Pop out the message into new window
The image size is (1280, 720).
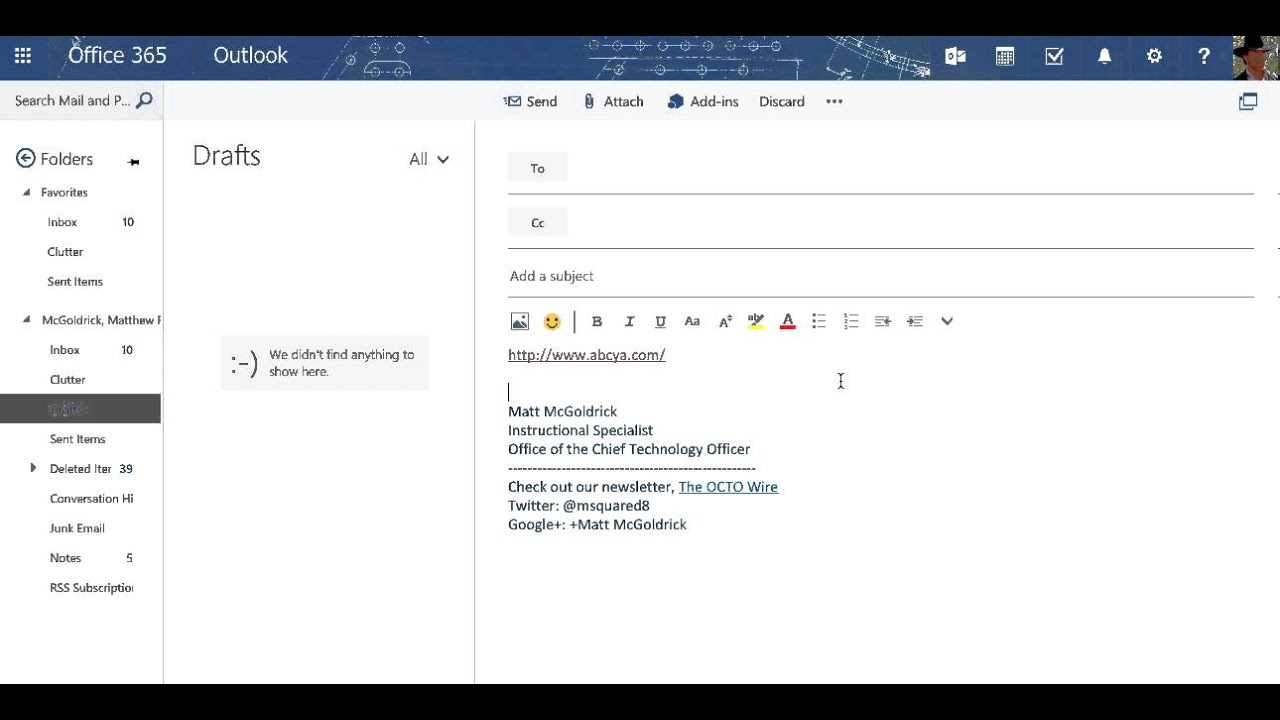point(1248,101)
